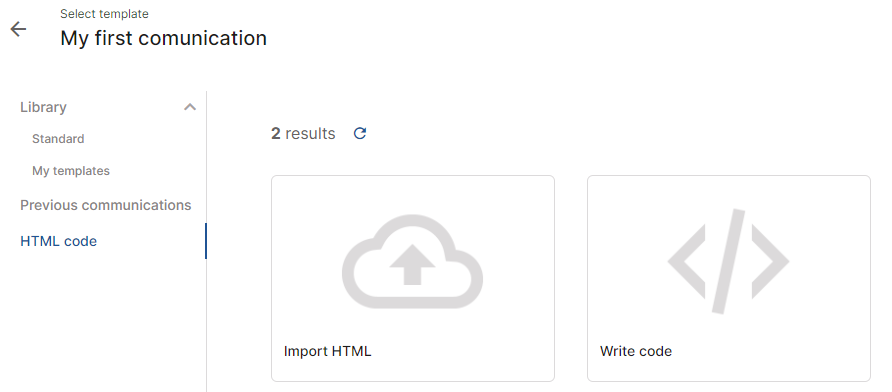The width and height of the screenshot is (892, 392).
Task: Collapse the Library section chevron
Action: (x=190, y=107)
